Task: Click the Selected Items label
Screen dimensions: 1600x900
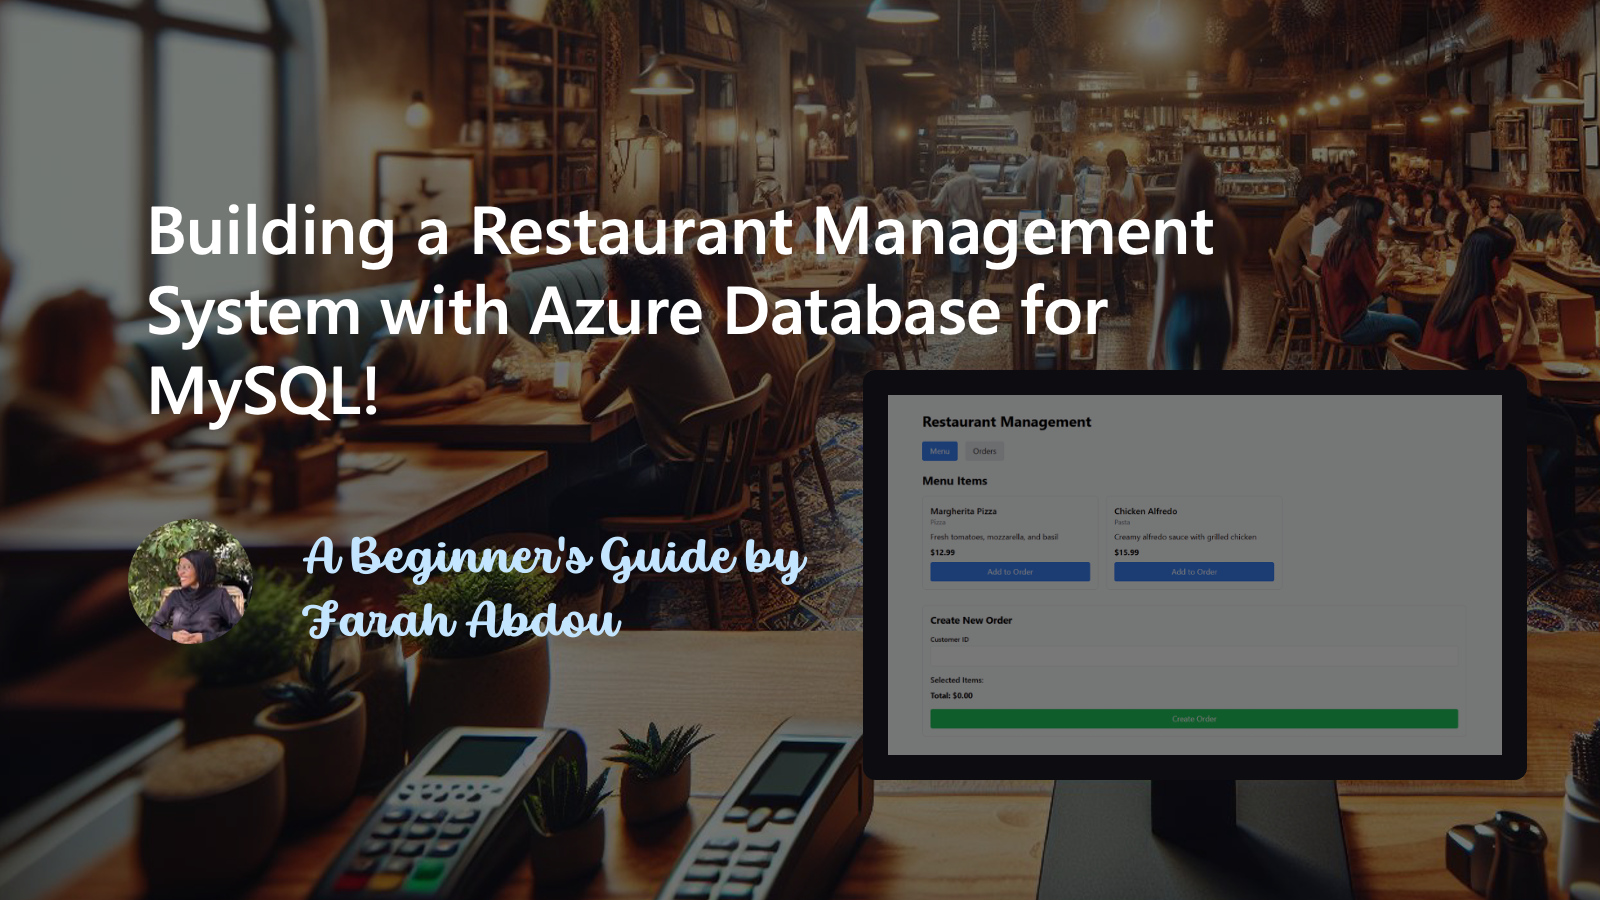Action: point(957,679)
